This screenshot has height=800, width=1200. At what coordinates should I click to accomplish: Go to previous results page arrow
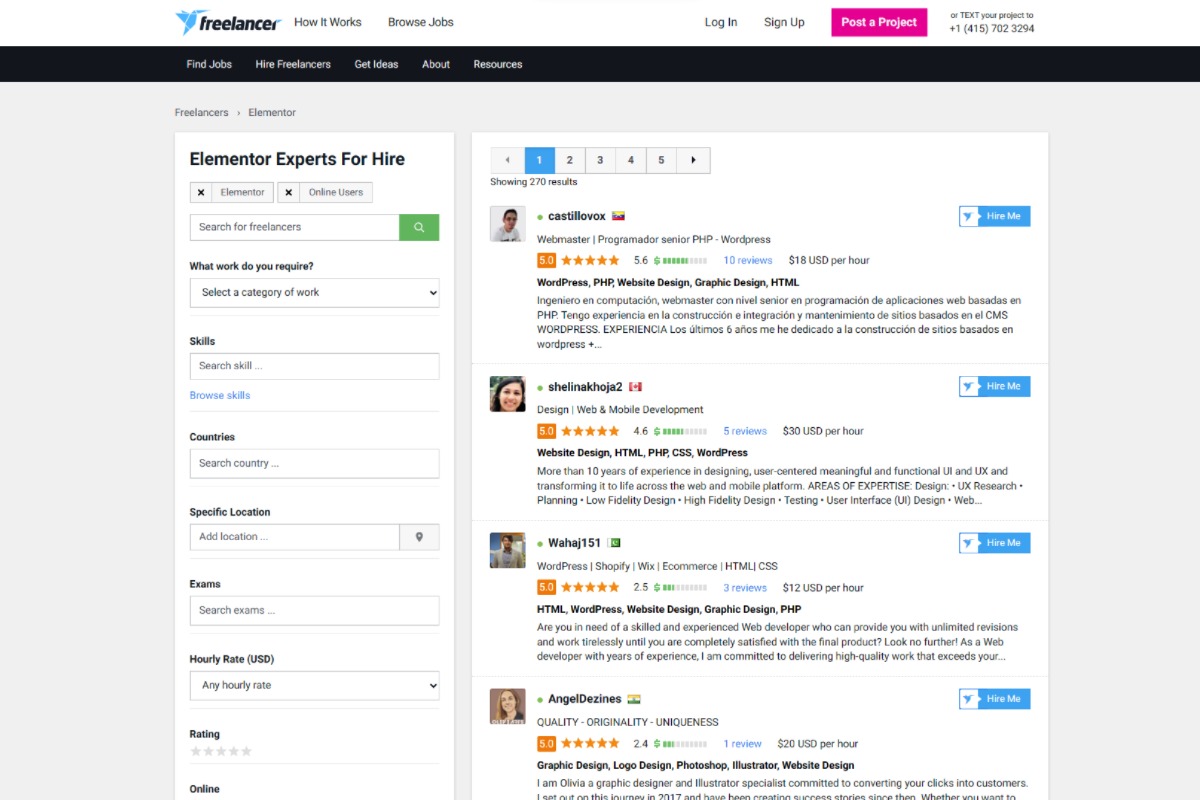(x=507, y=160)
